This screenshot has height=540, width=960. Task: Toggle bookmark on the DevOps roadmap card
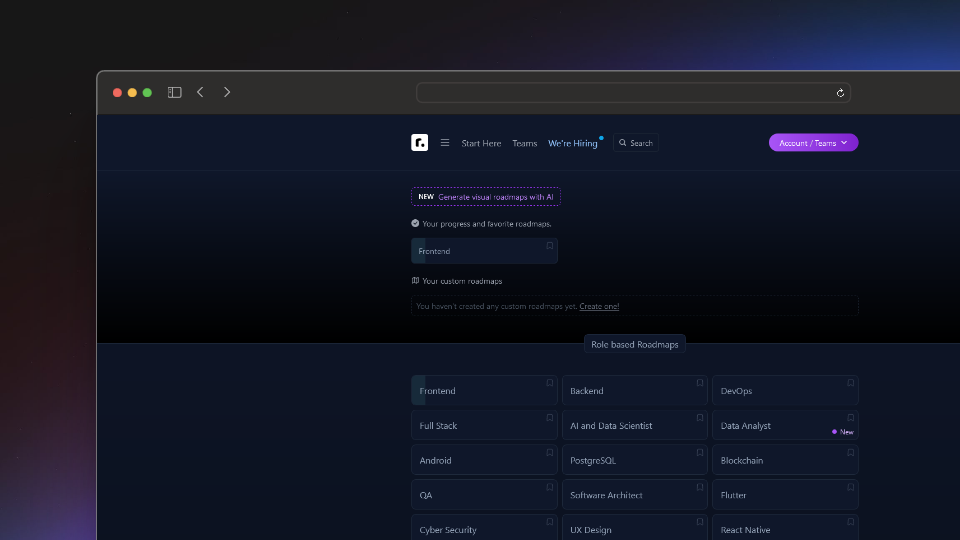(x=850, y=383)
